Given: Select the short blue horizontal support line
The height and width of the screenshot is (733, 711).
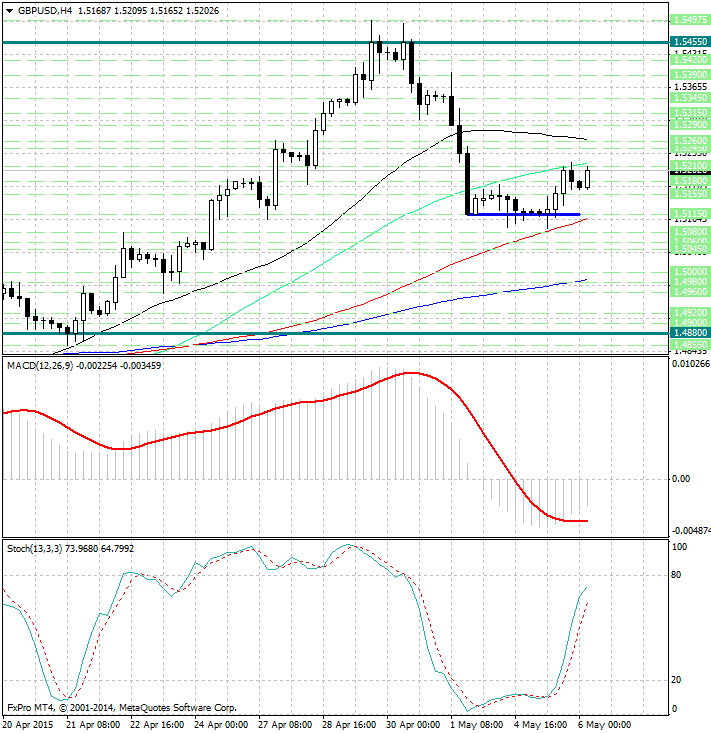Looking at the screenshot, I should pyautogui.click(x=523, y=214).
